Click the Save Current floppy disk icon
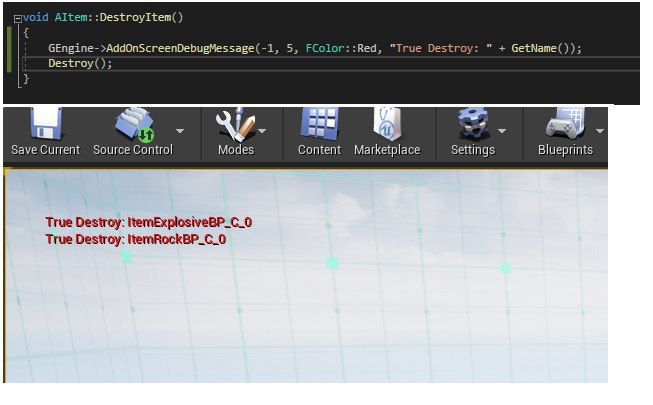The image size is (653, 405). [x=46, y=124]
